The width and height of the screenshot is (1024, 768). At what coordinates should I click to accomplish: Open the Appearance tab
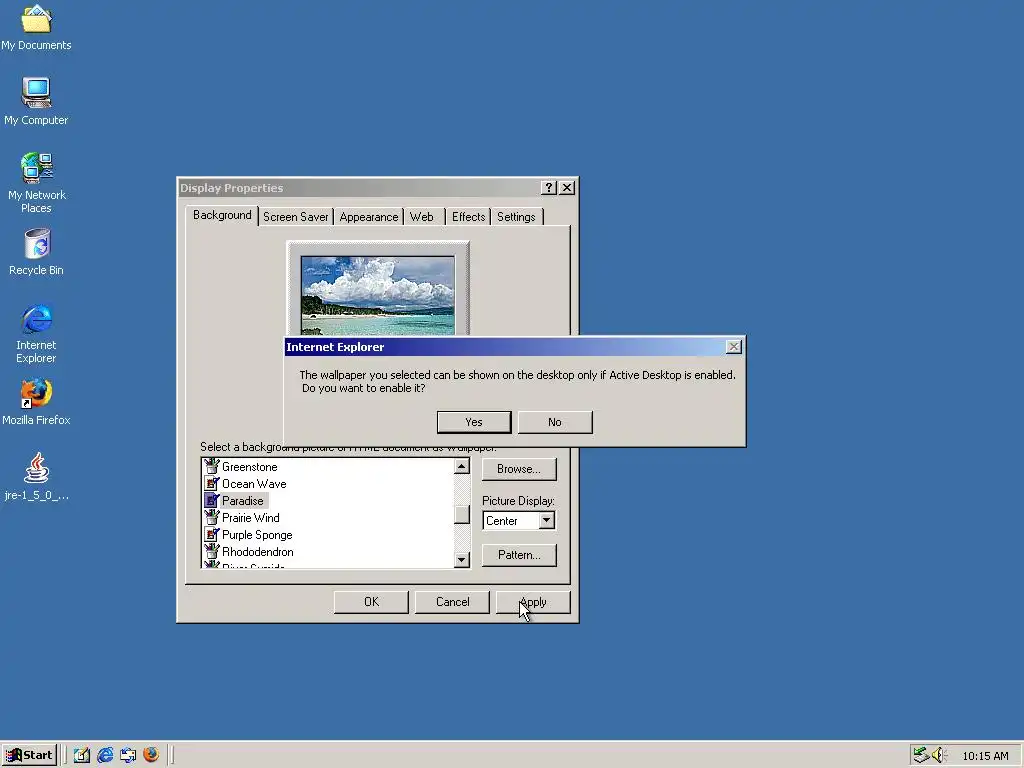pos(369,217)
